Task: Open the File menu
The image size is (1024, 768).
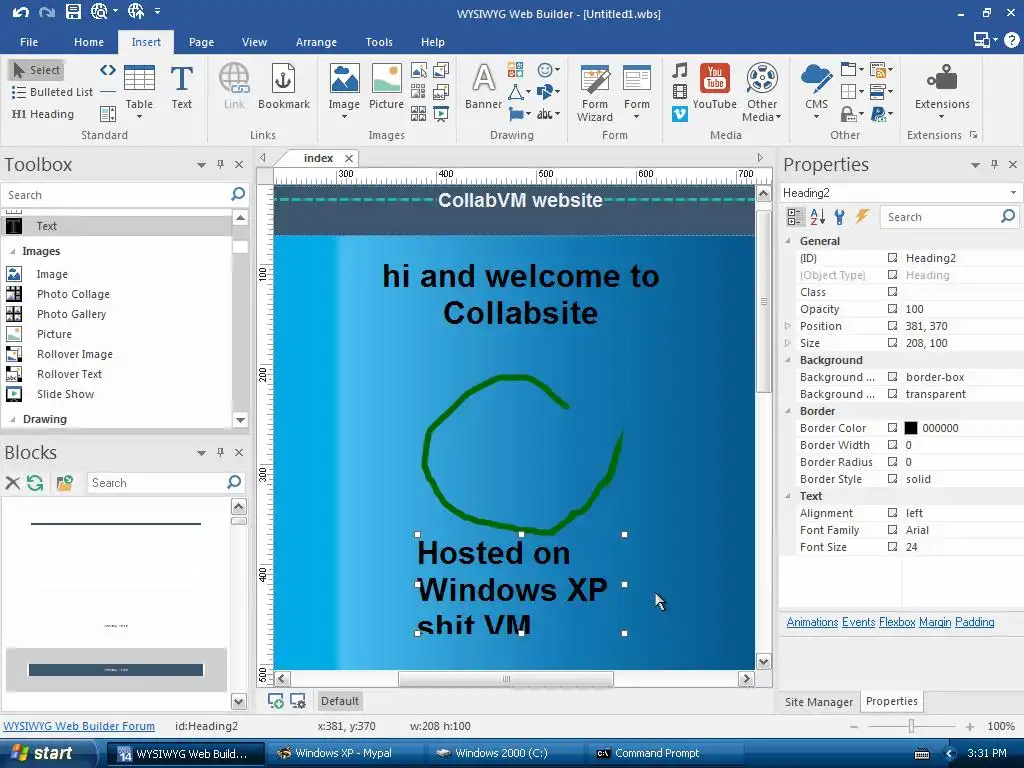Action: pos(29,42)
